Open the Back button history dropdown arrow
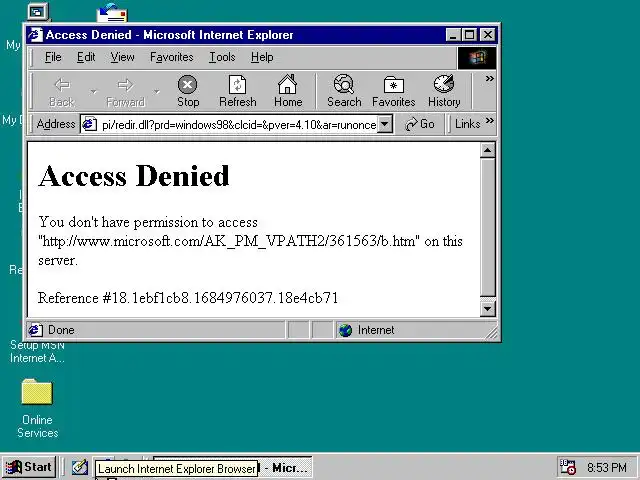640x480 pixels. [93, 92]
